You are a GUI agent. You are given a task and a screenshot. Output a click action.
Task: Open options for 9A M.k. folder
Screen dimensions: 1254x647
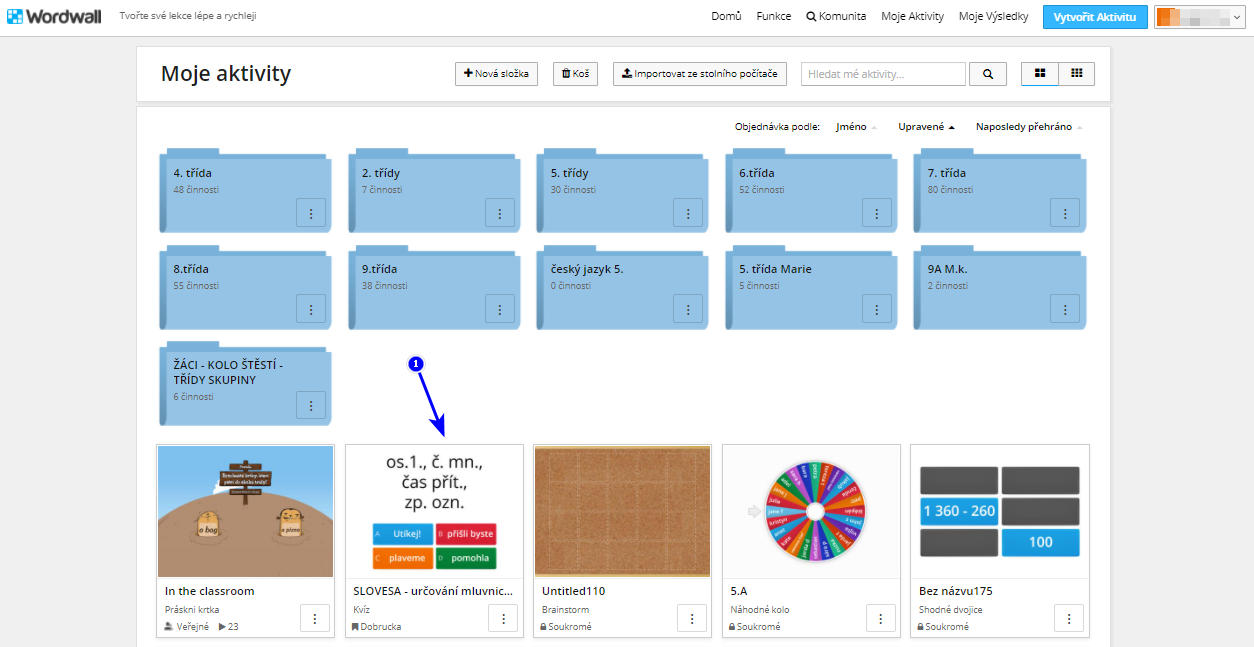tap(1065, 309)
